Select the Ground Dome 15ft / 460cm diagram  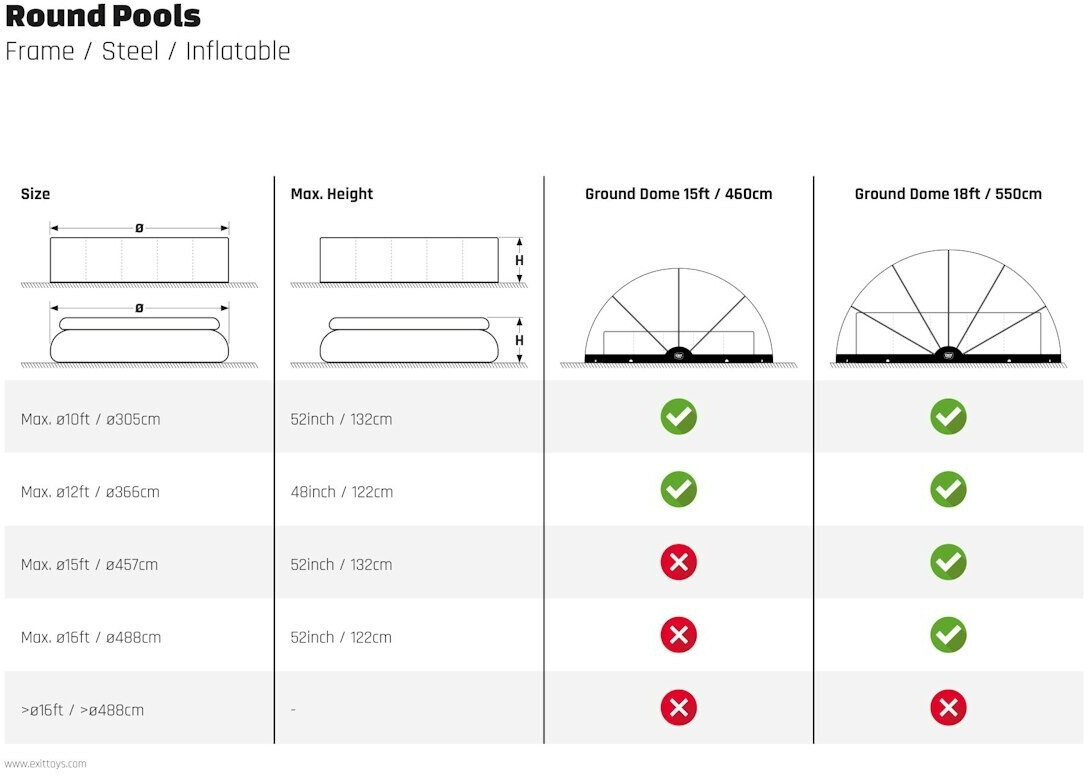pos(679,317)
